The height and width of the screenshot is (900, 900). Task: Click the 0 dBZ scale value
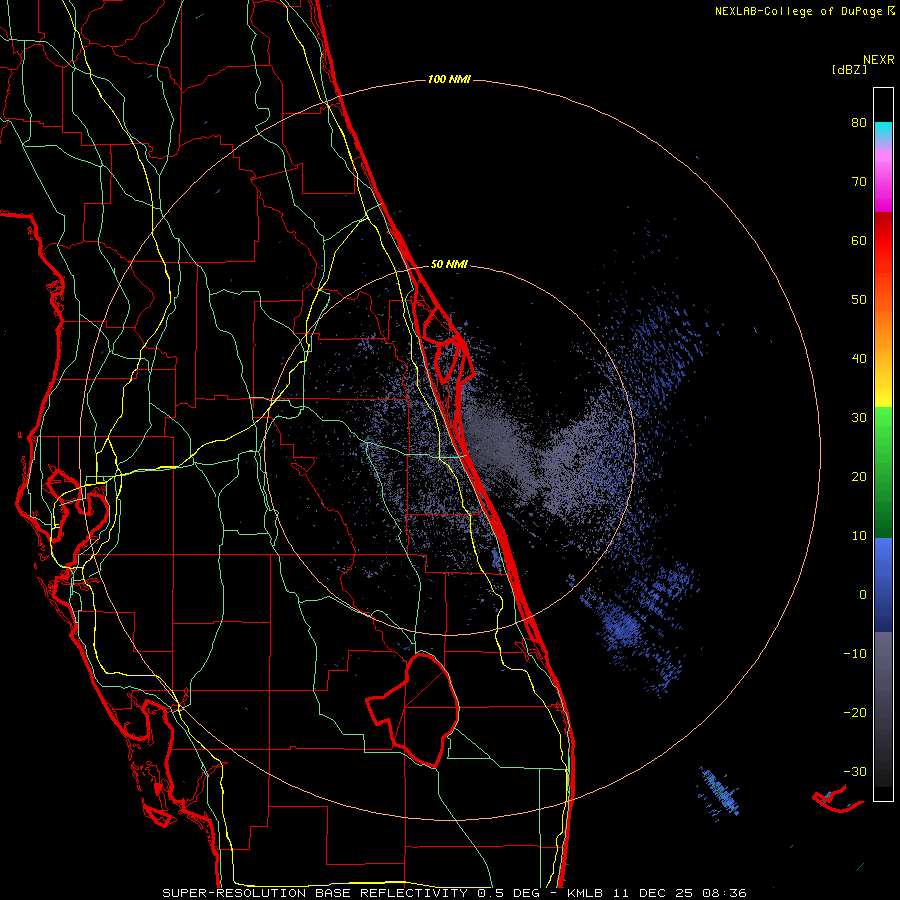(863, 595)
